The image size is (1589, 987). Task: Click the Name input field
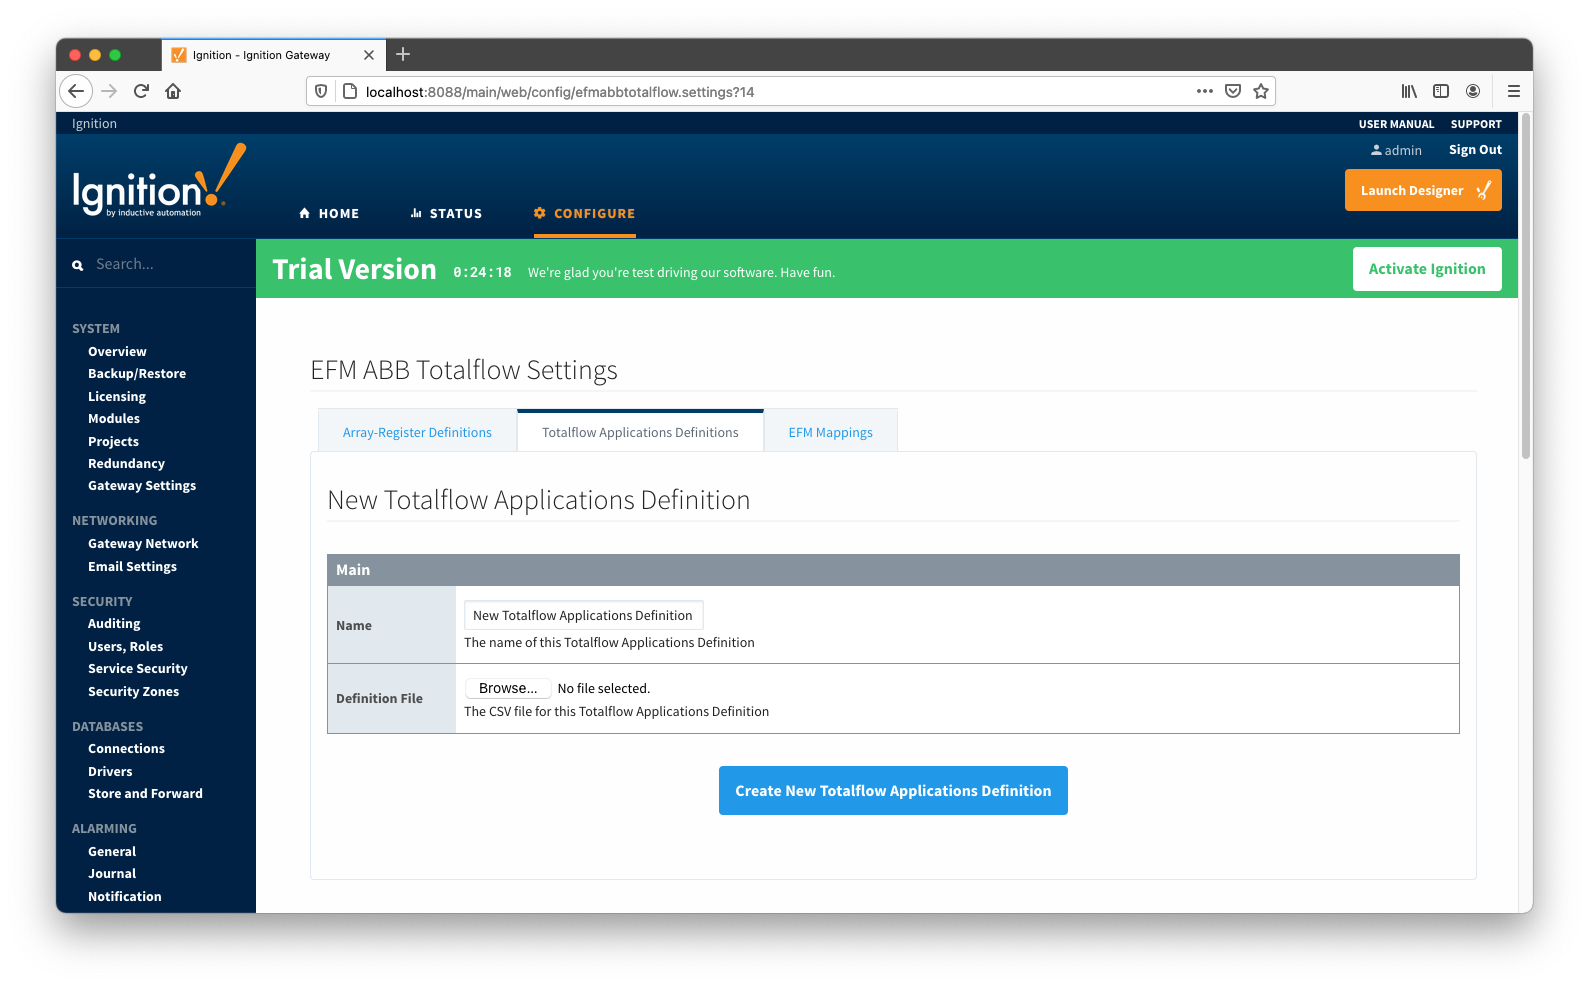click(x=584, y=615)
